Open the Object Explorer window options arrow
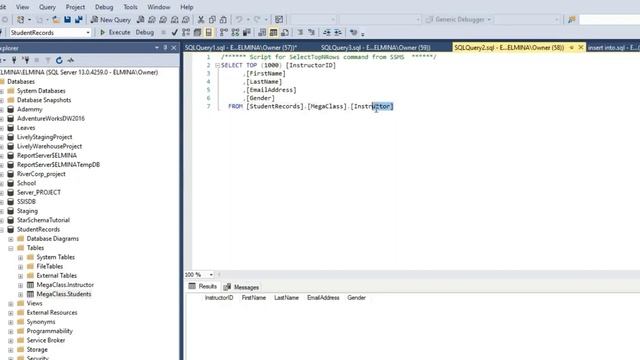Viewport: 640px width, 360px height. pos(157,48)
